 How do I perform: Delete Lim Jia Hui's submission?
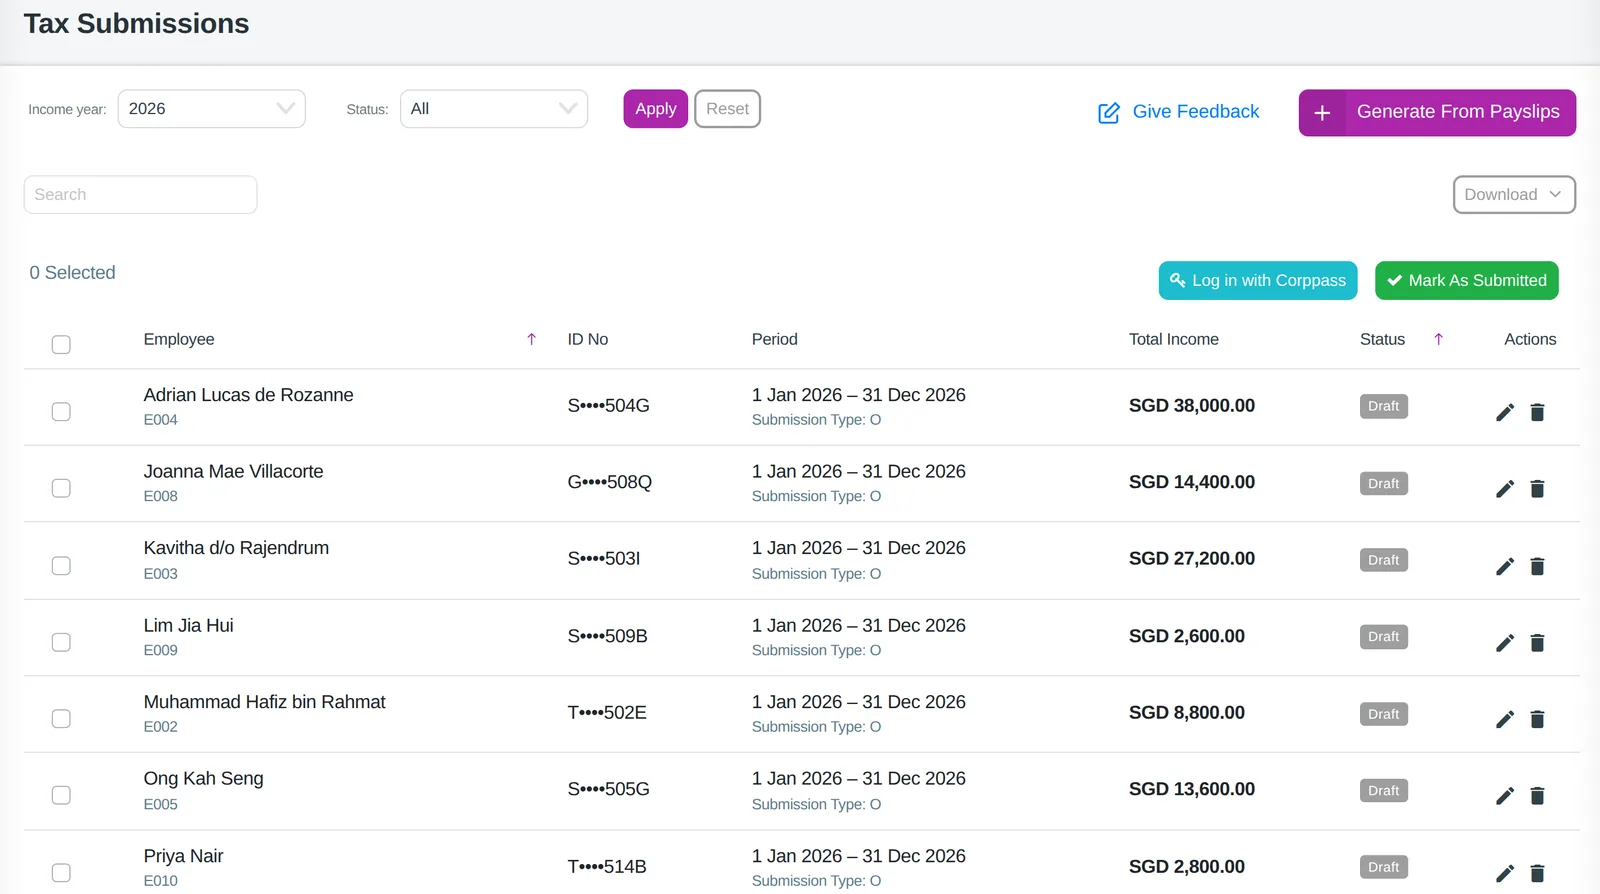click(x=1537, y=643)
